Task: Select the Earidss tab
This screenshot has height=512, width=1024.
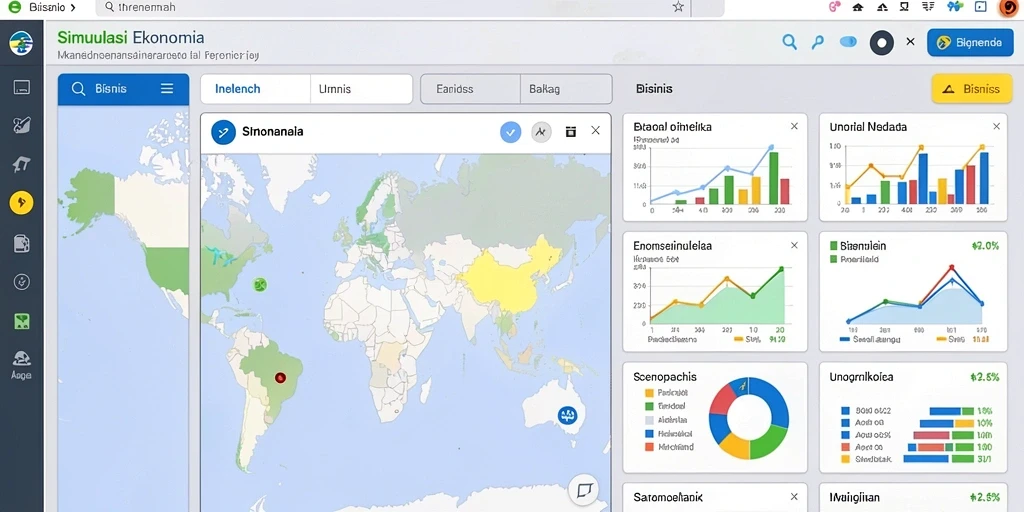Action: coord(470,89)
